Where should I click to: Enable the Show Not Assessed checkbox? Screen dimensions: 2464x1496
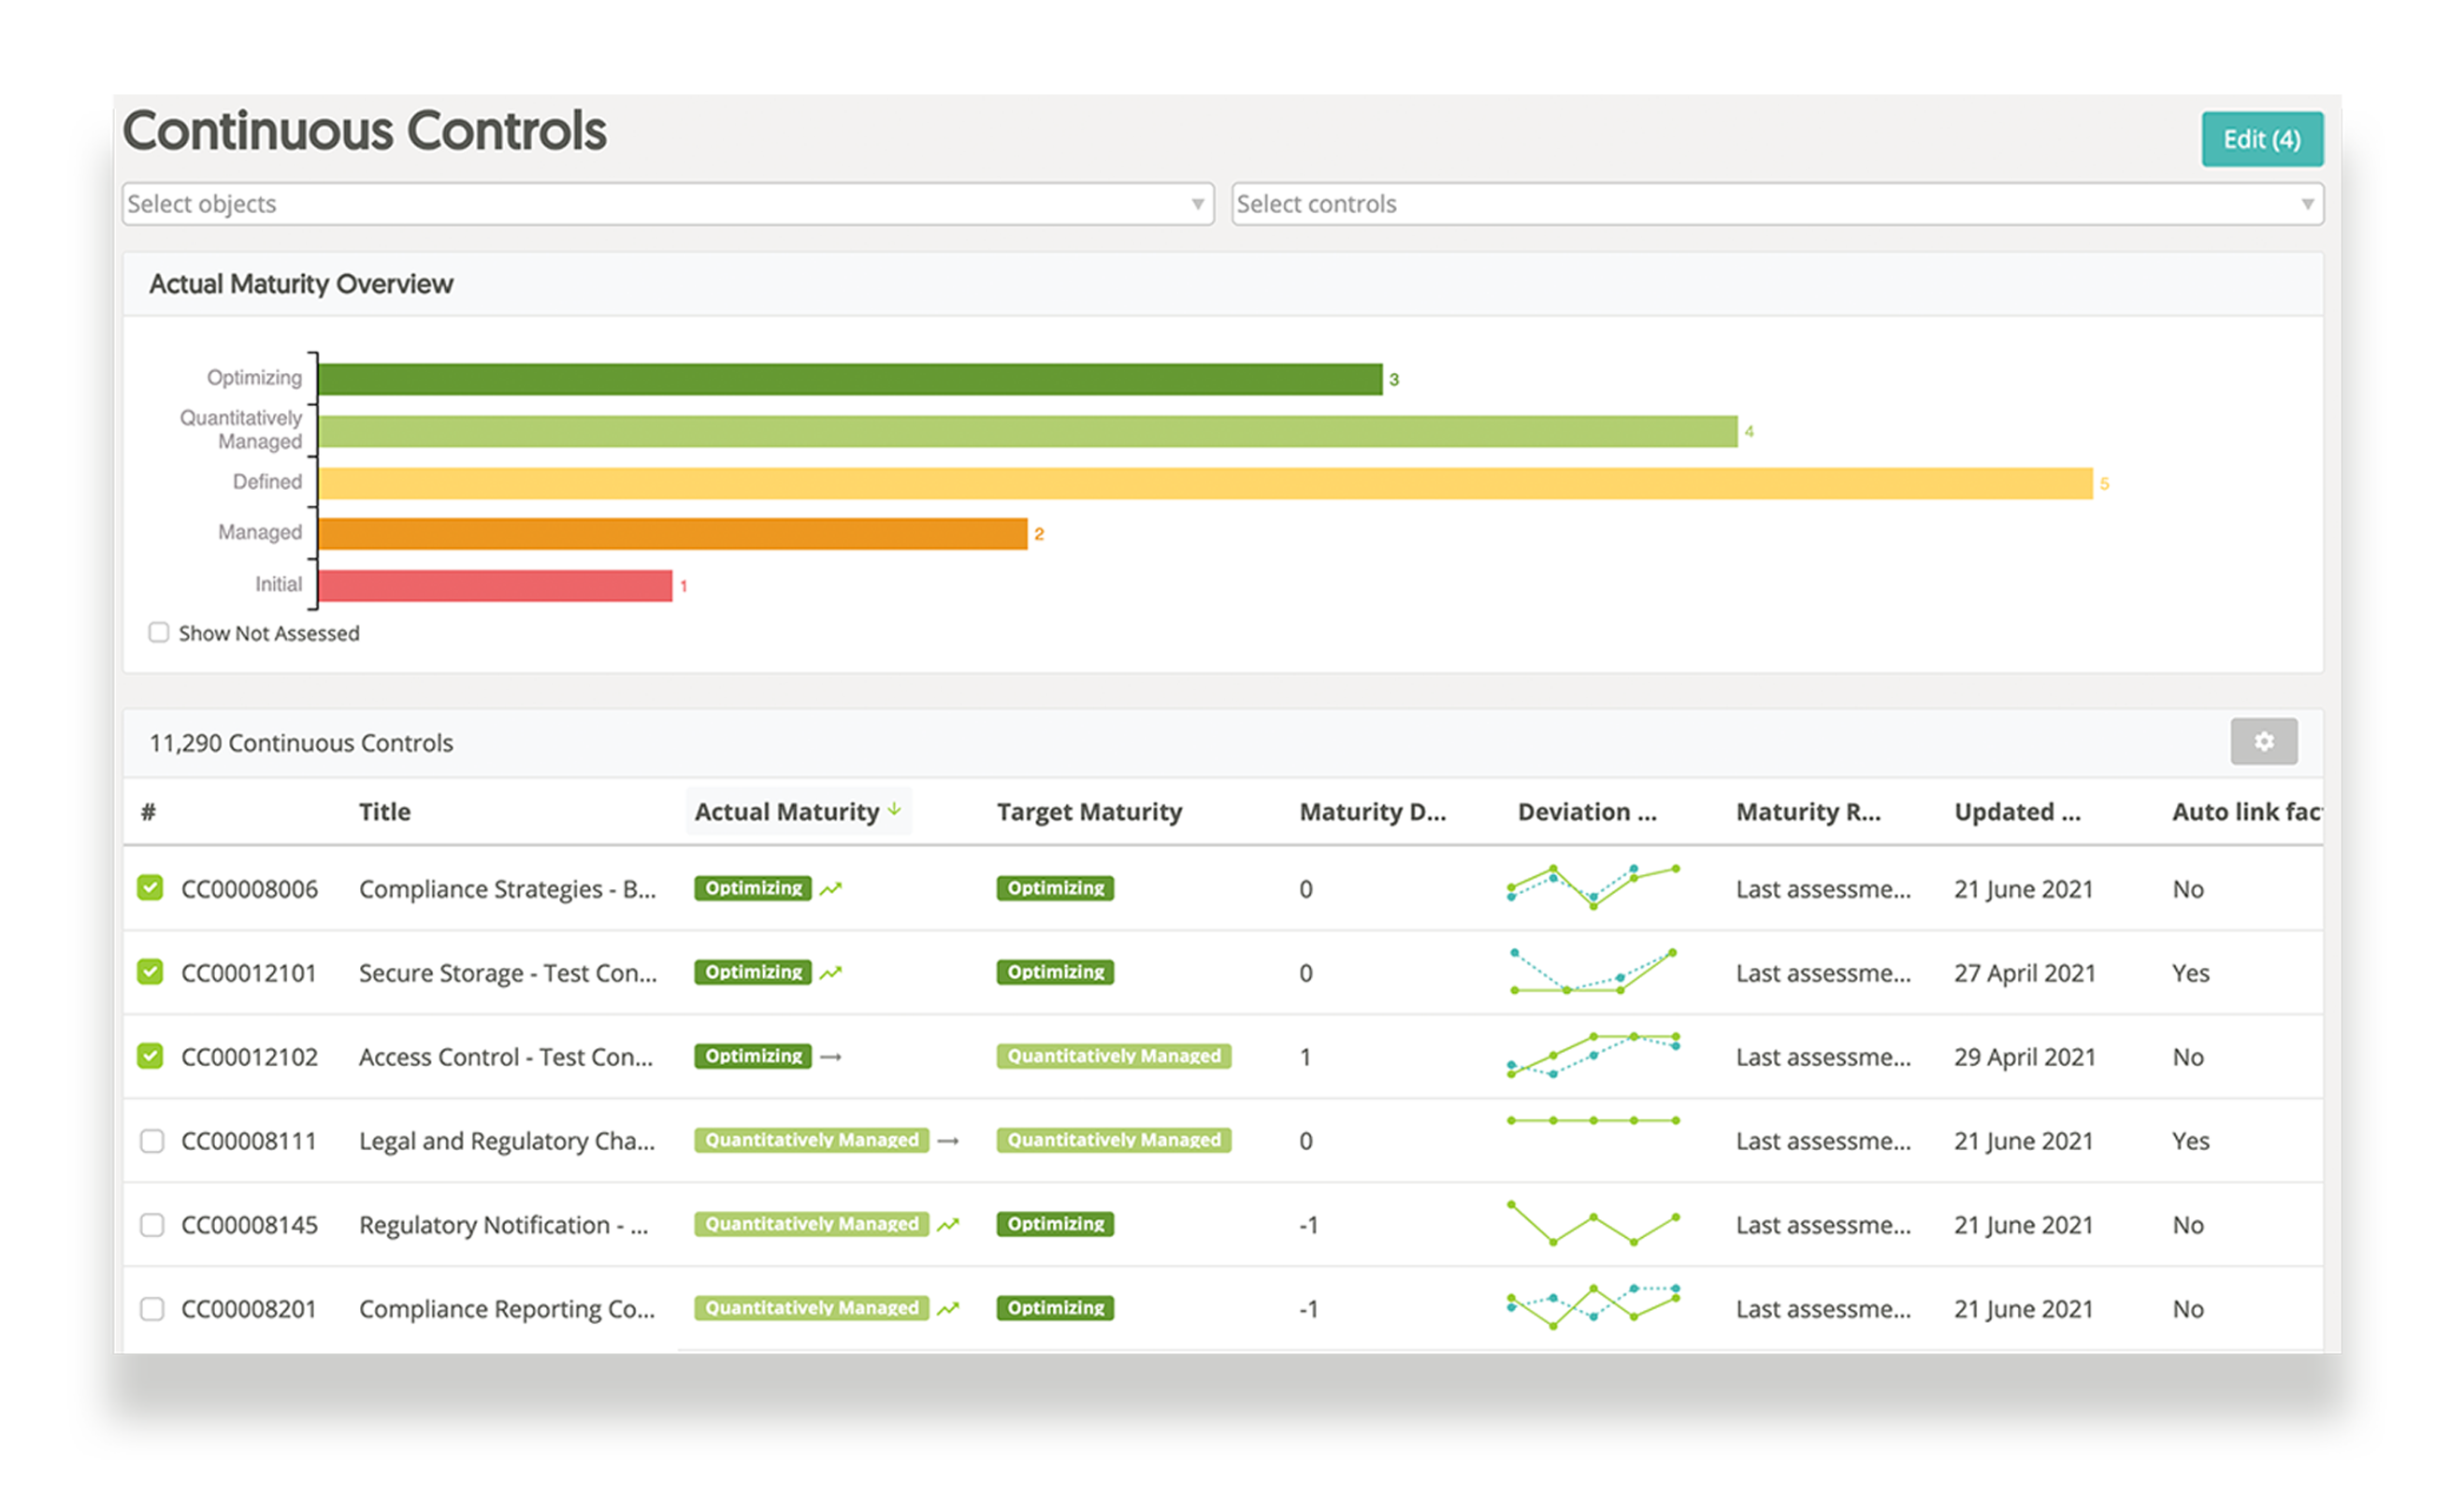click(x=159, y=632)
